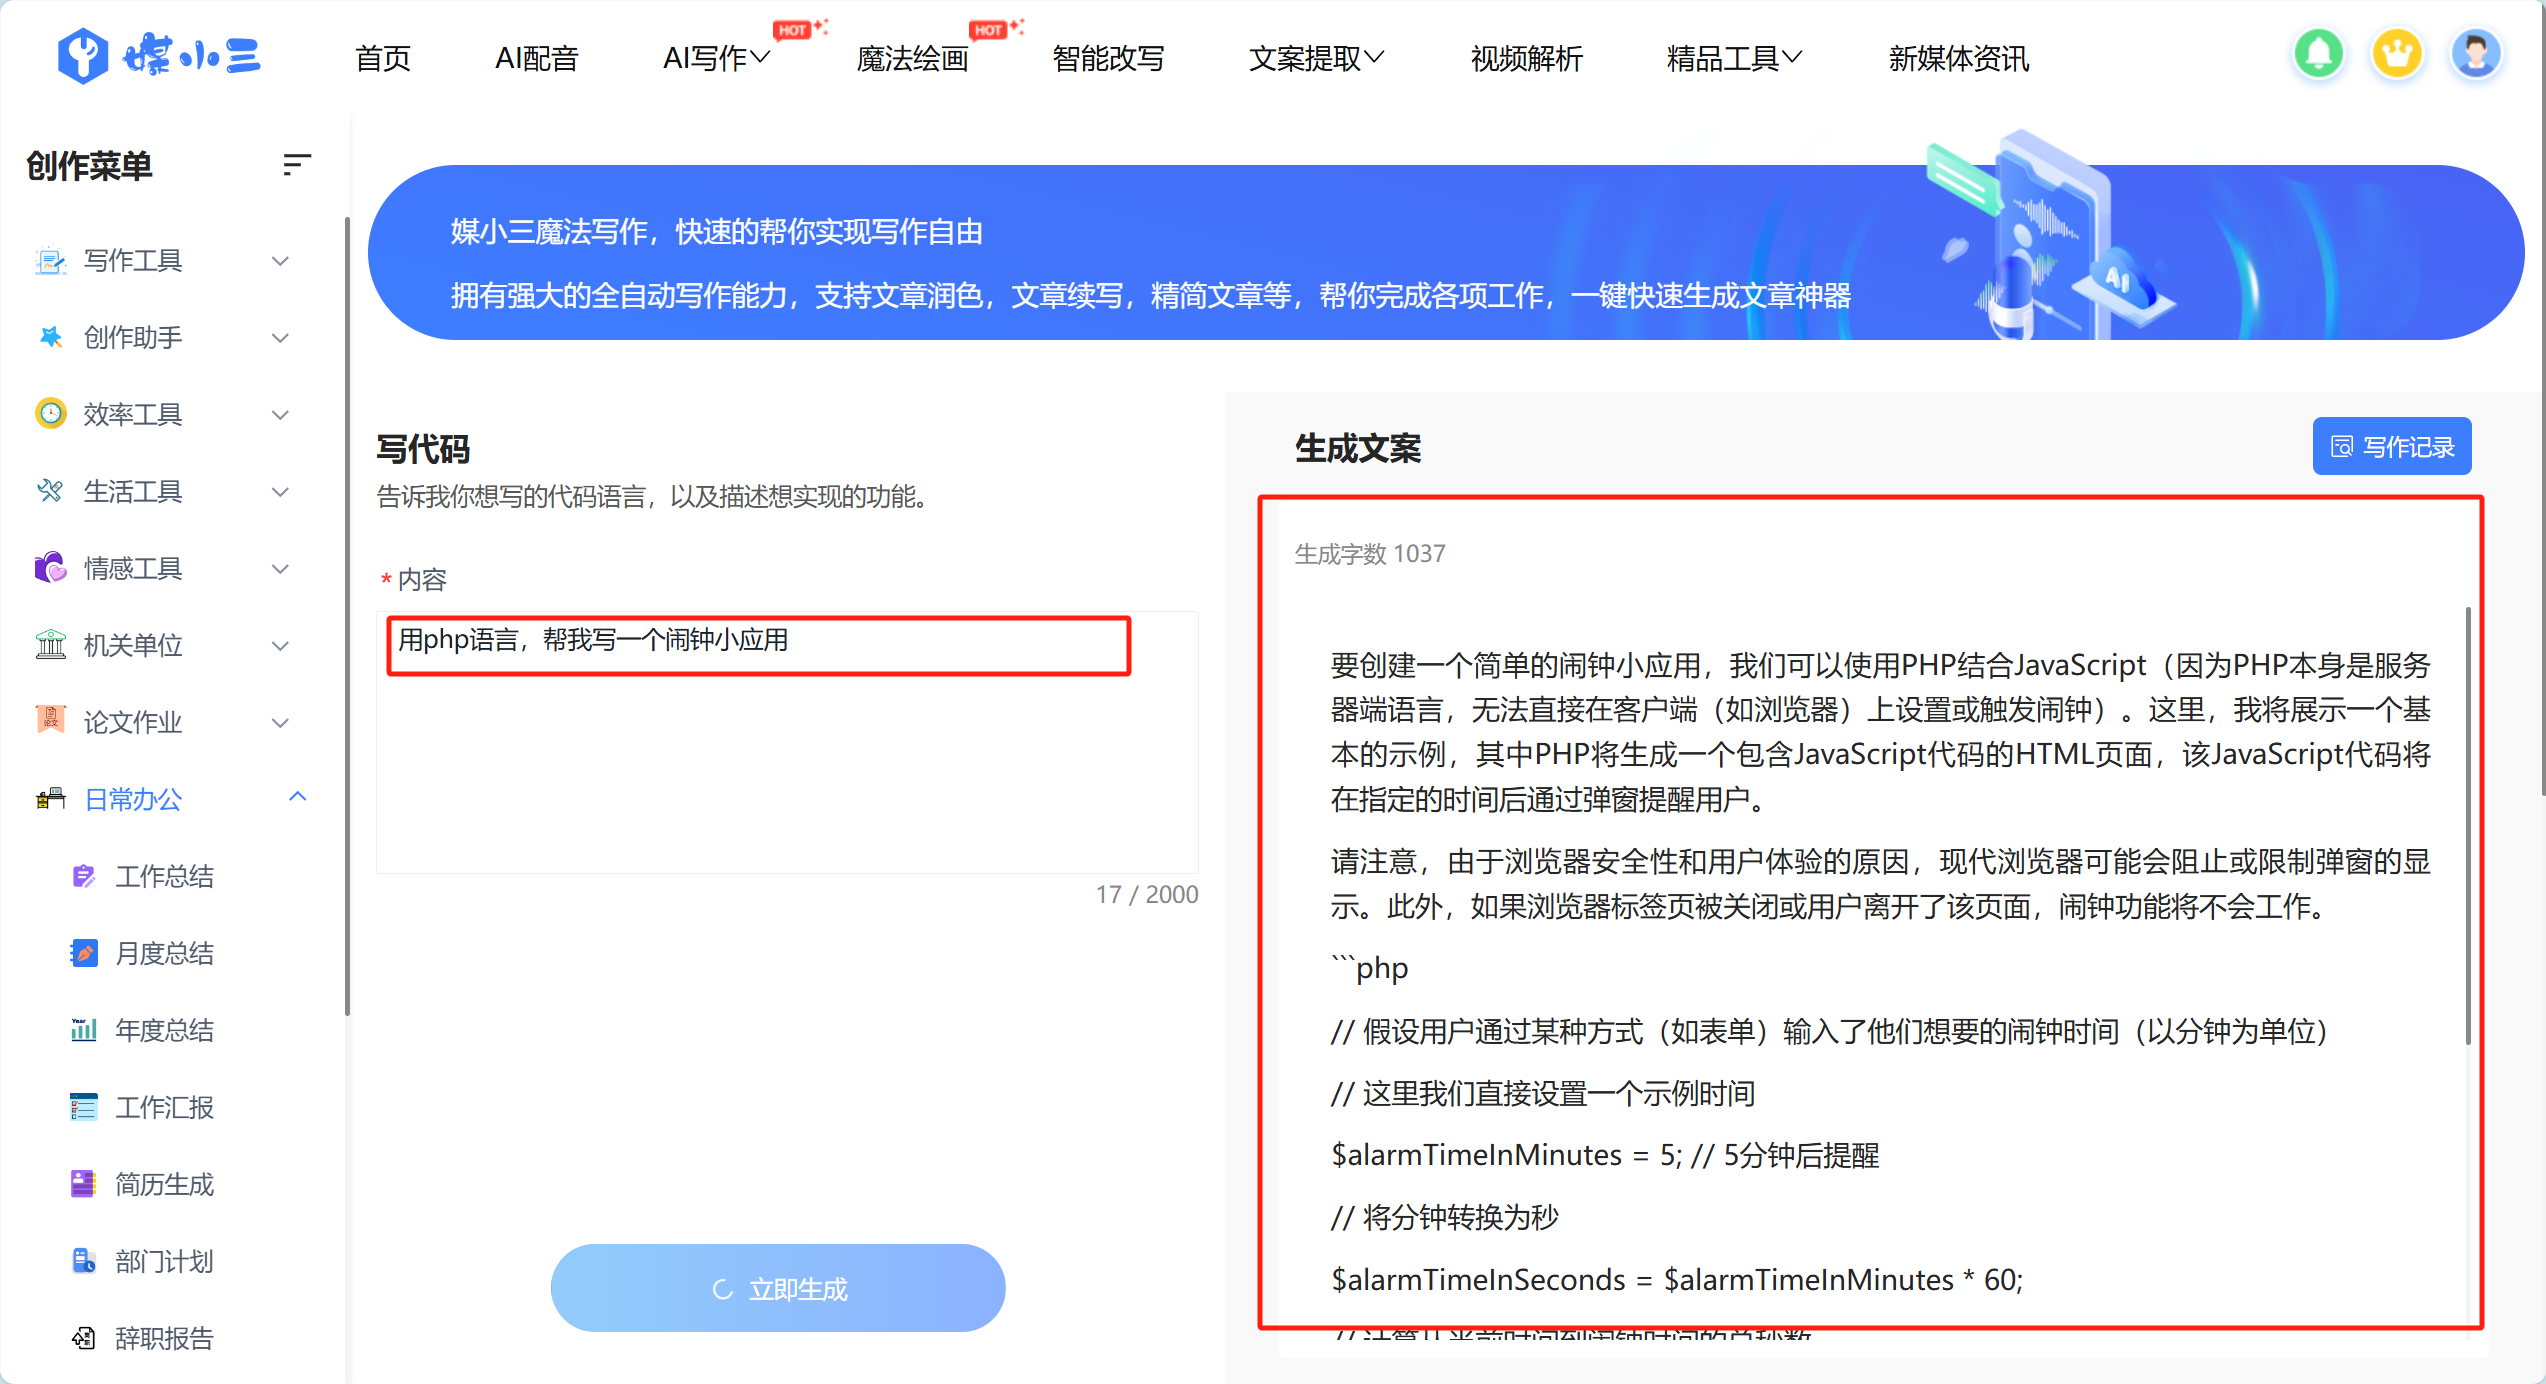Click the 机关单位 building icon
The width and height of the screenshot is (2546, 1384).
(50, 645)
